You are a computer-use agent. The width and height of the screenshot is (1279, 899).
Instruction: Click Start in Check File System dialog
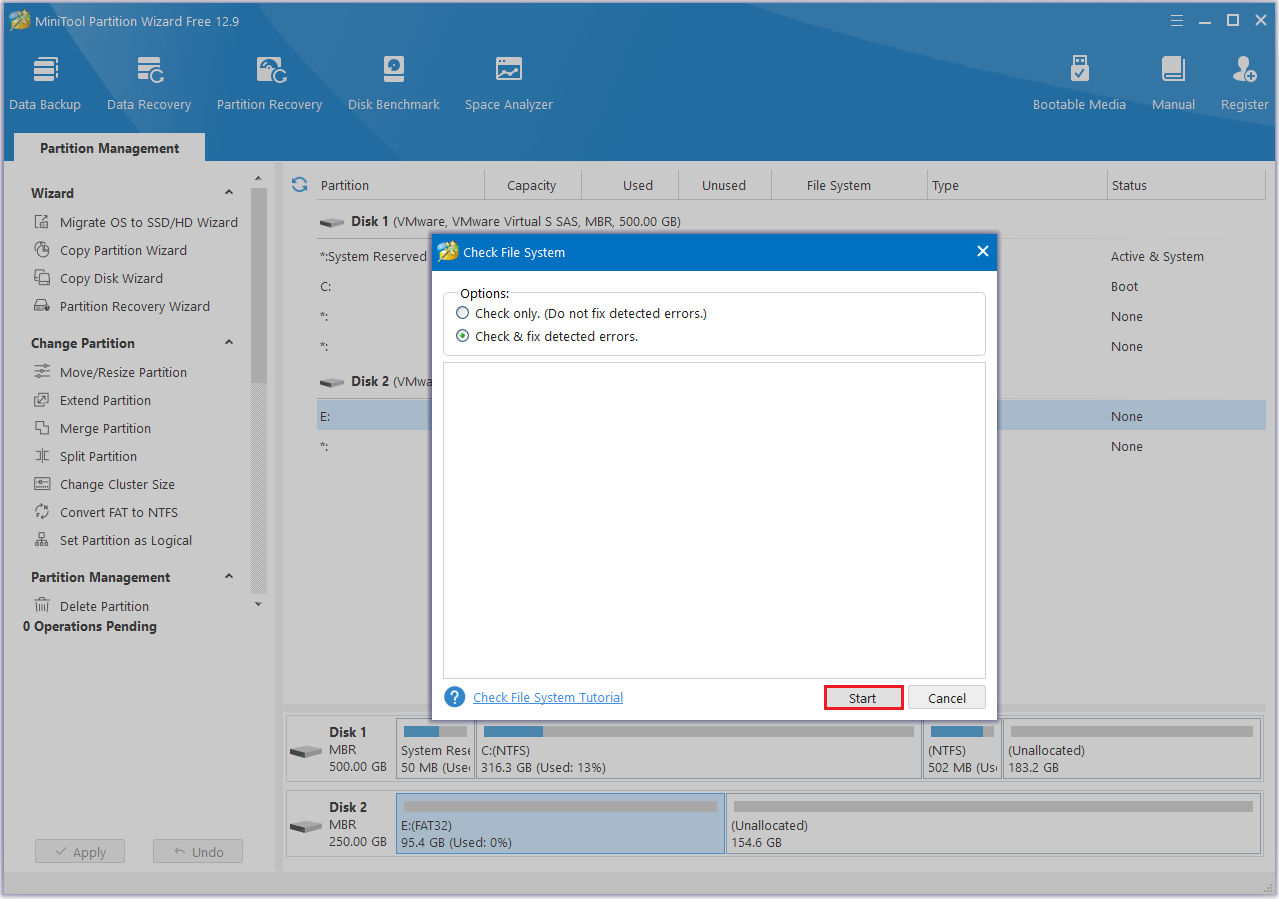(x=863, y=698)
